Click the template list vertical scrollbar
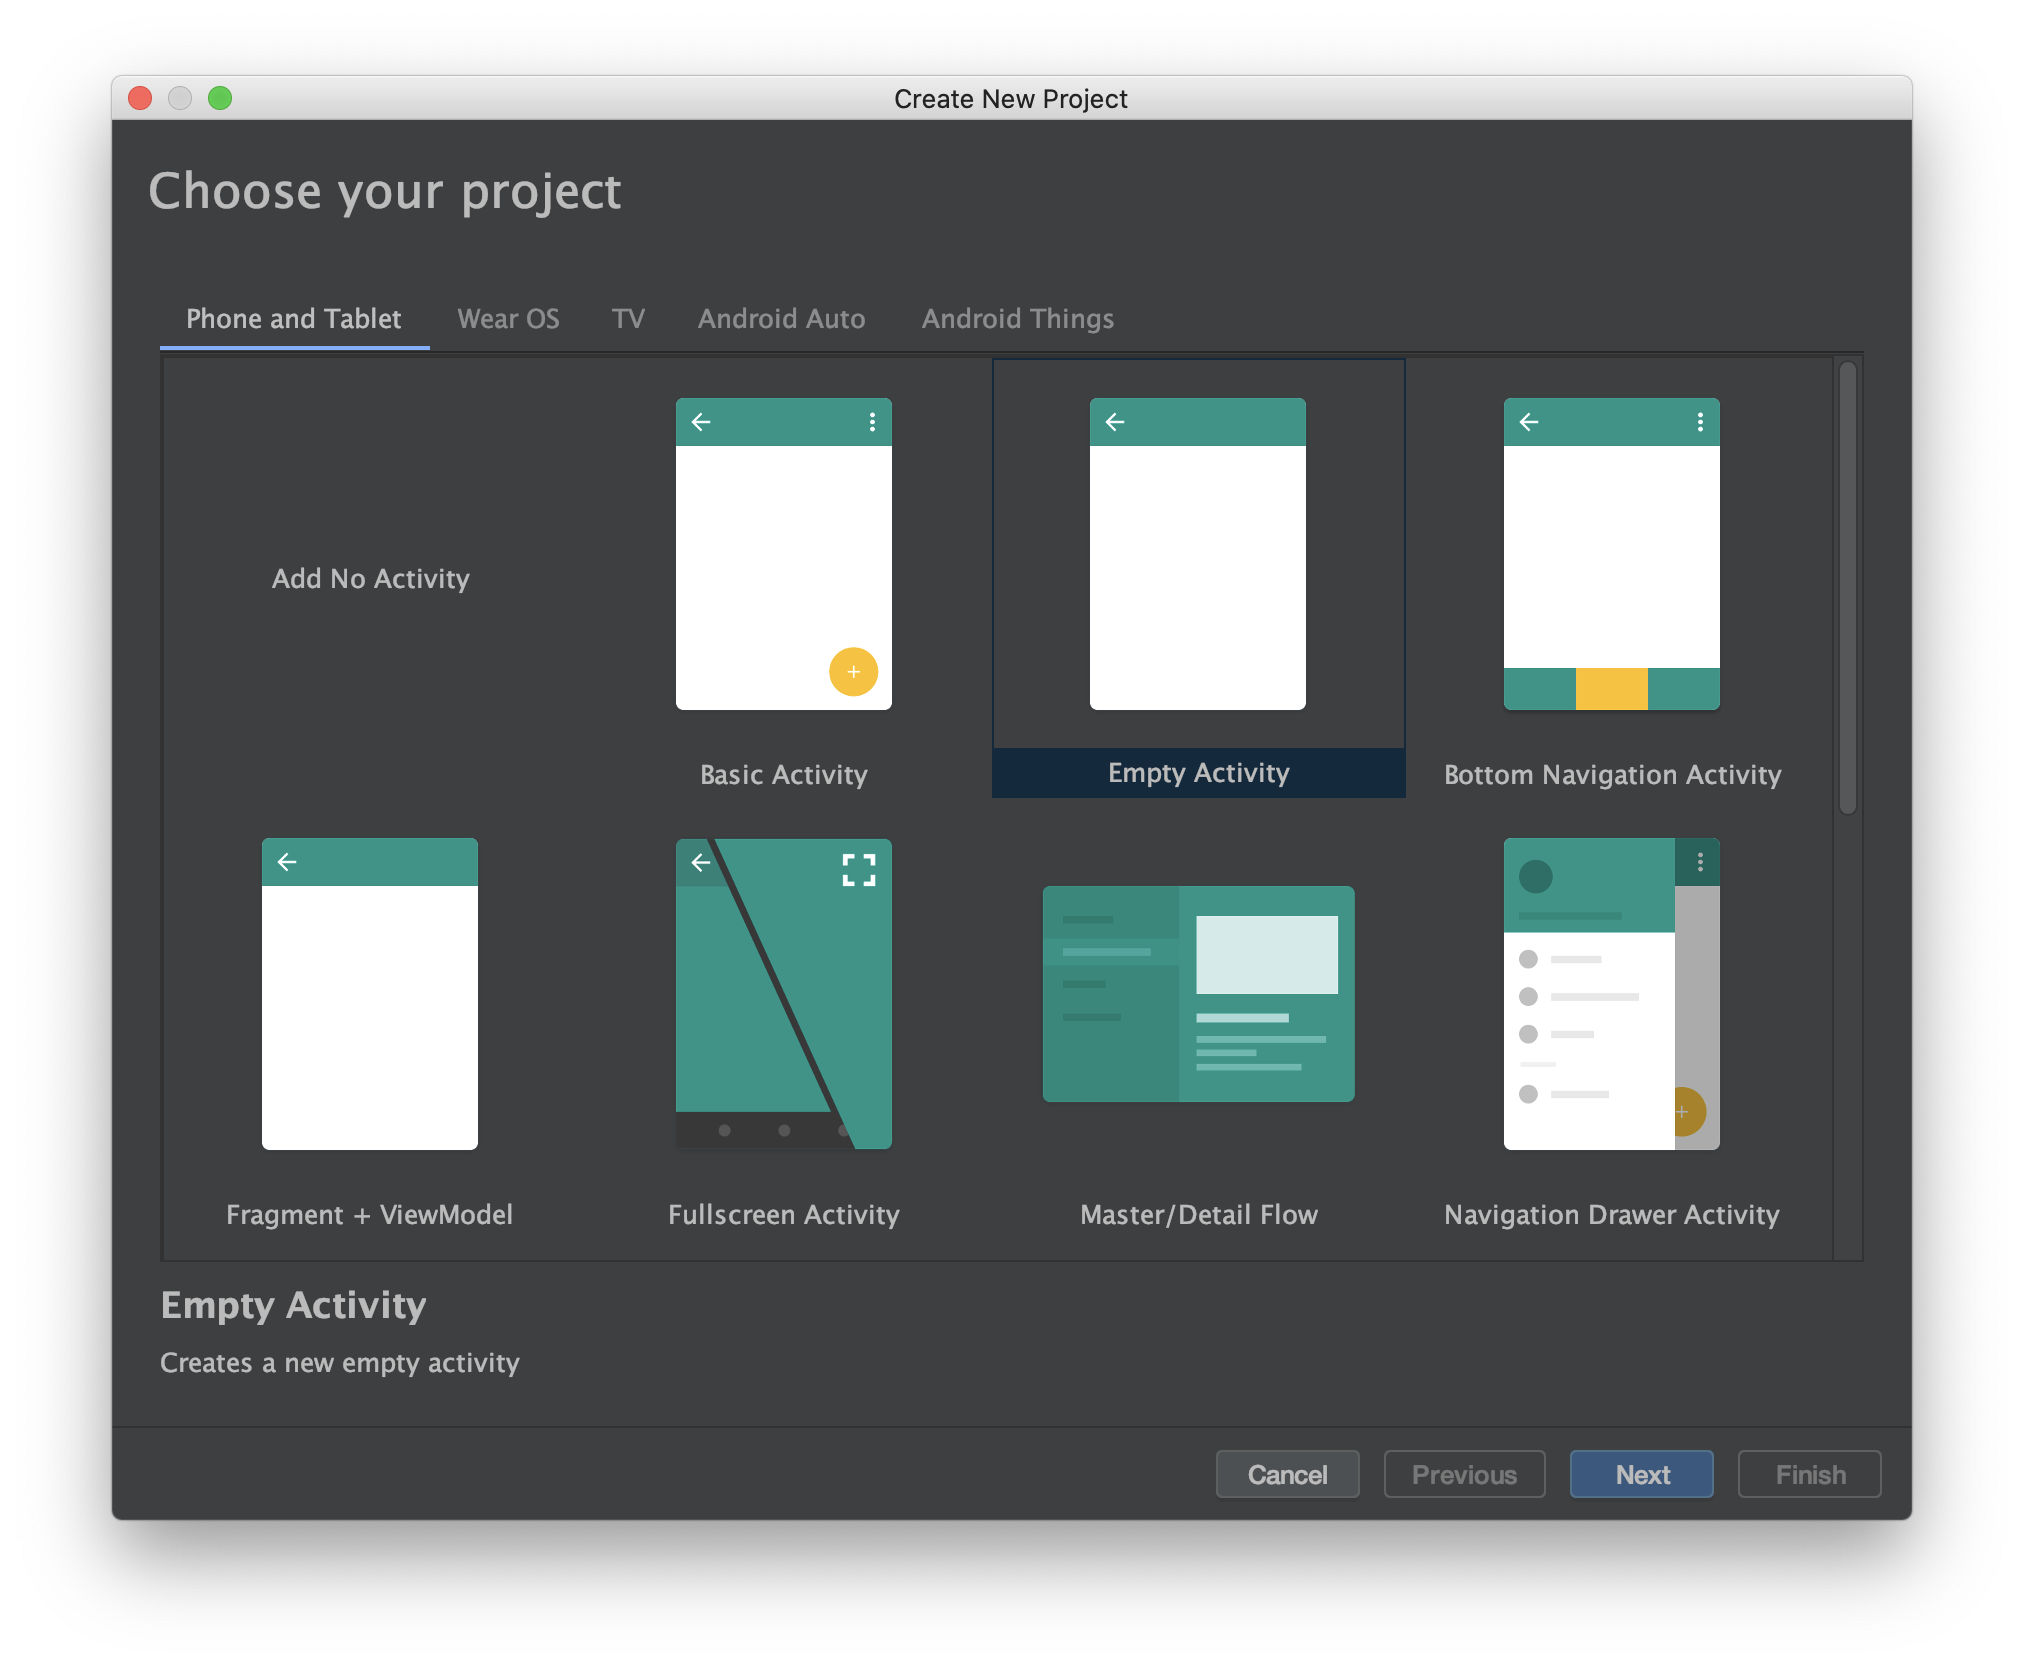Image resolution: width=2024 pixels, height=1668 pixels. pos(1847,588)
